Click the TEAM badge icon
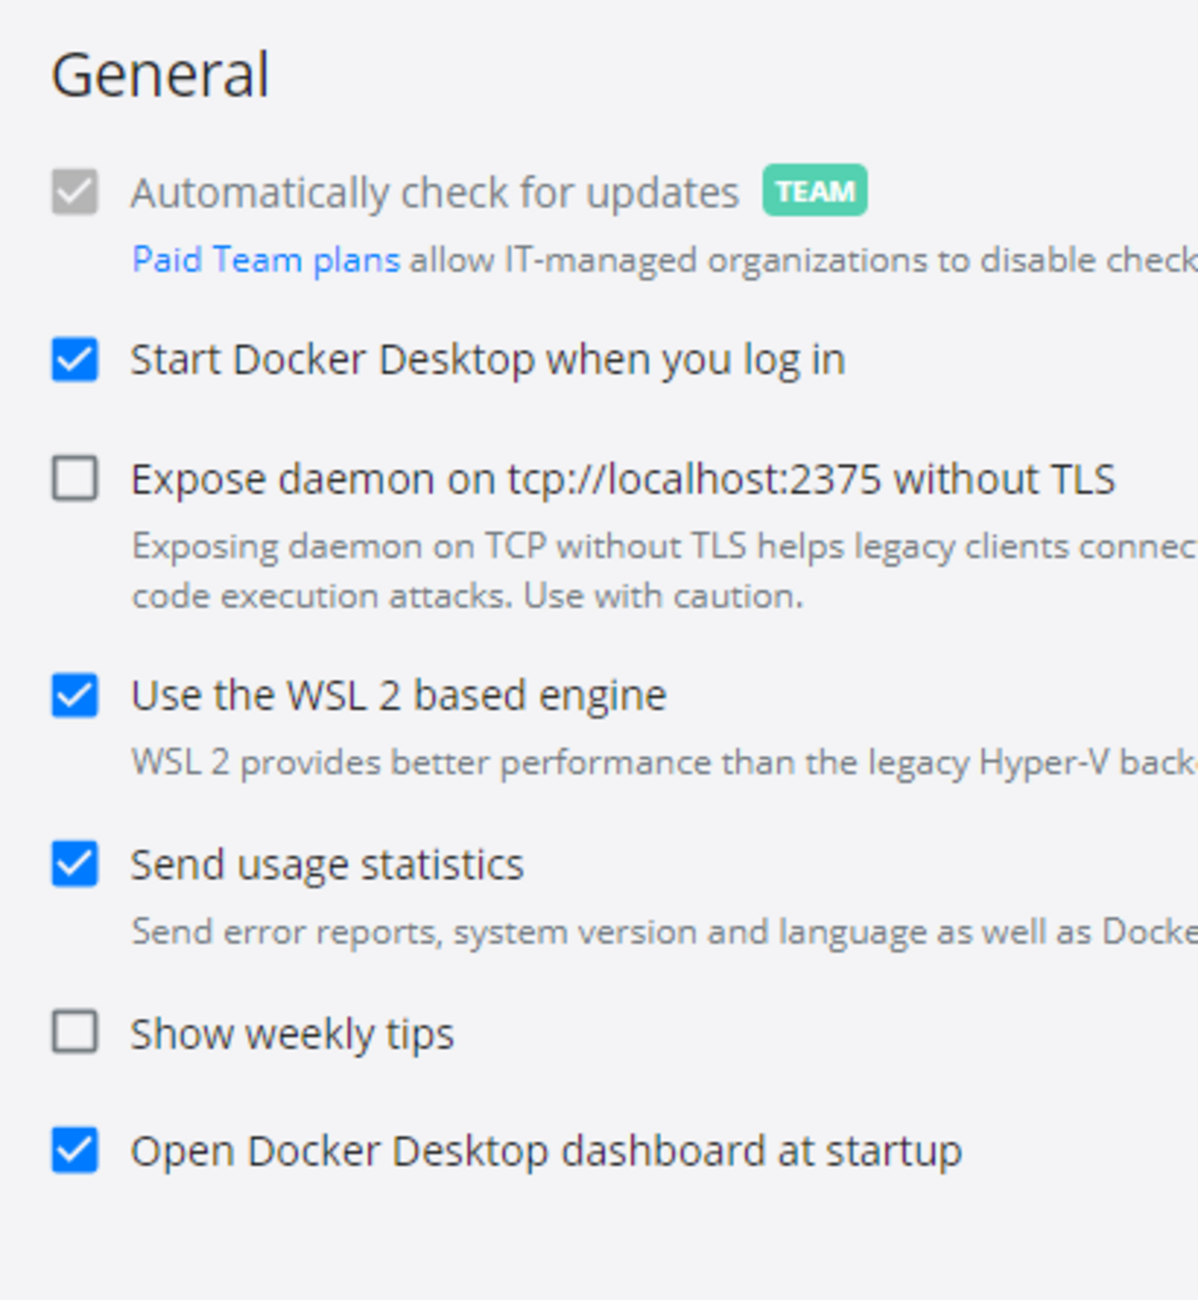This screenshot has height=1300, width=1198. pyautogui.click(x=814, y=190)
